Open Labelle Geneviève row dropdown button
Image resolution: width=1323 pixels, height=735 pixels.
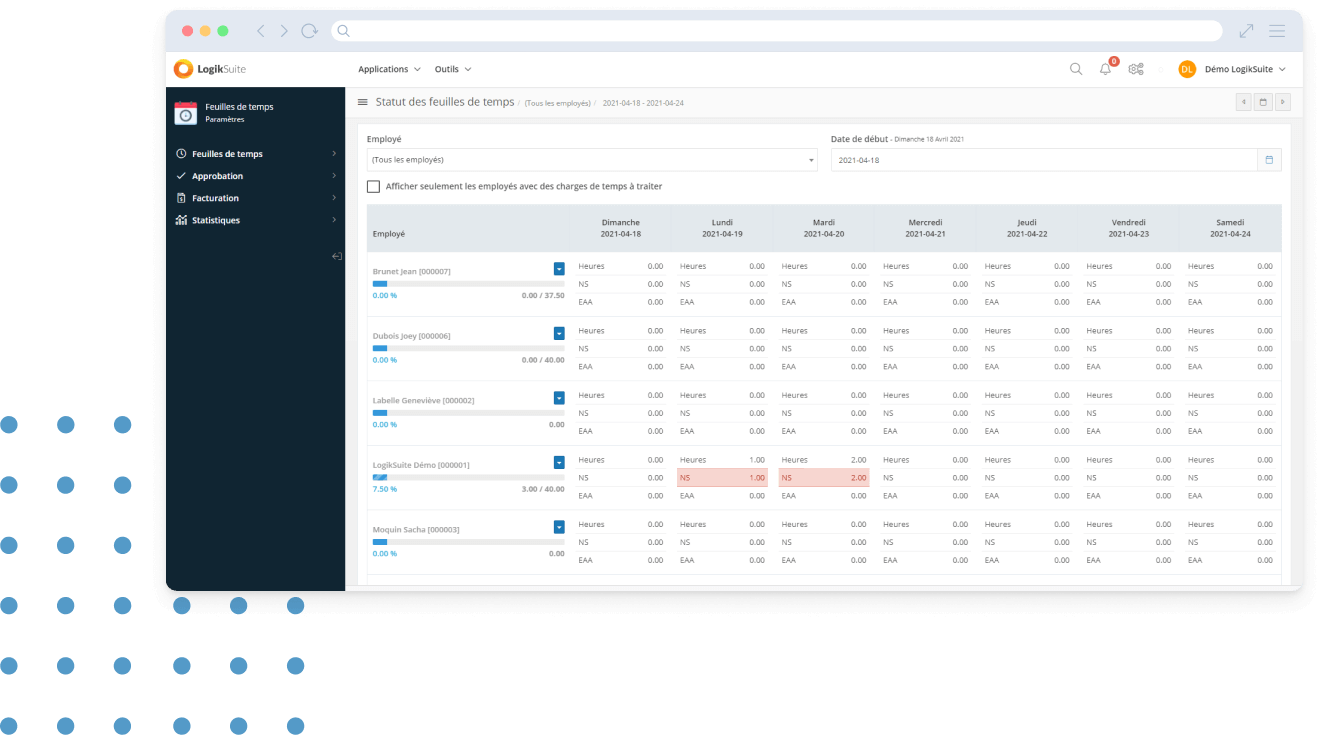(x=559, y=398)
